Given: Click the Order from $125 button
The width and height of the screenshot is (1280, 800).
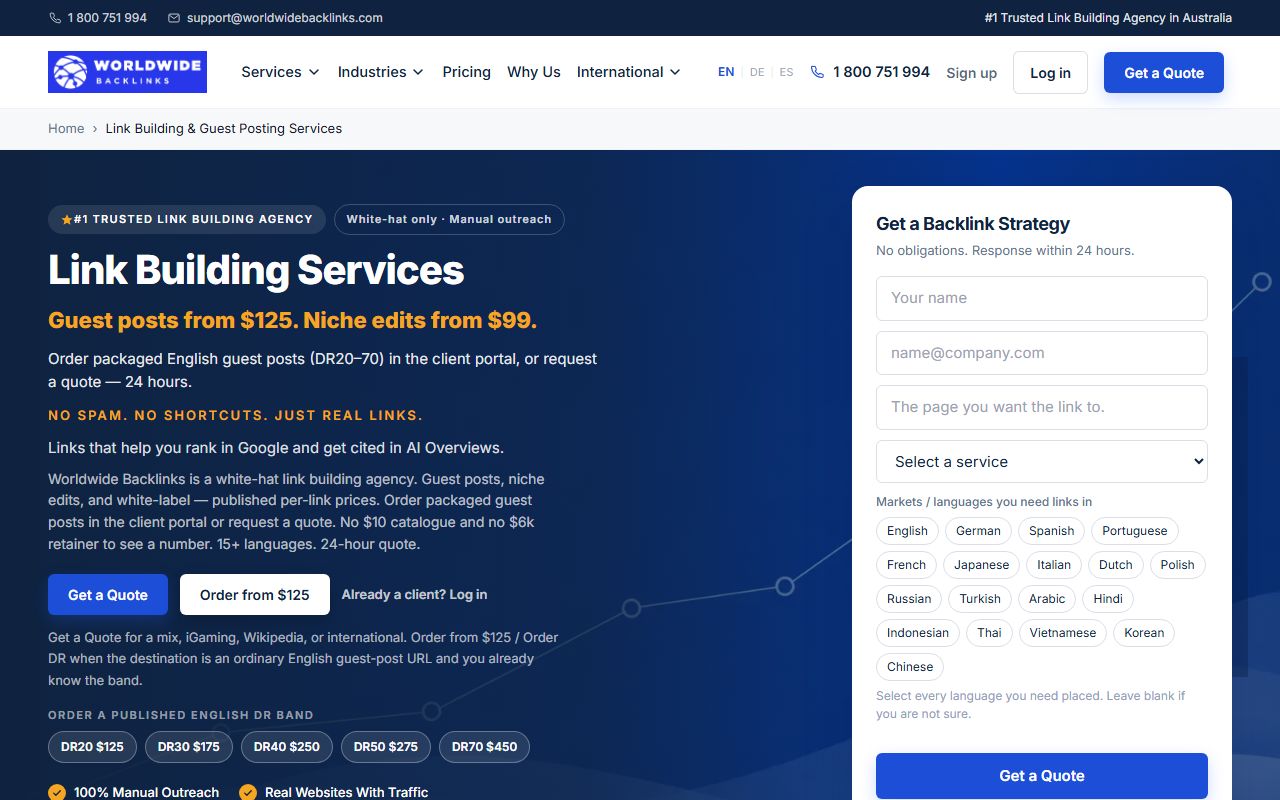Looking at the screenshot, I should [255, 595].
